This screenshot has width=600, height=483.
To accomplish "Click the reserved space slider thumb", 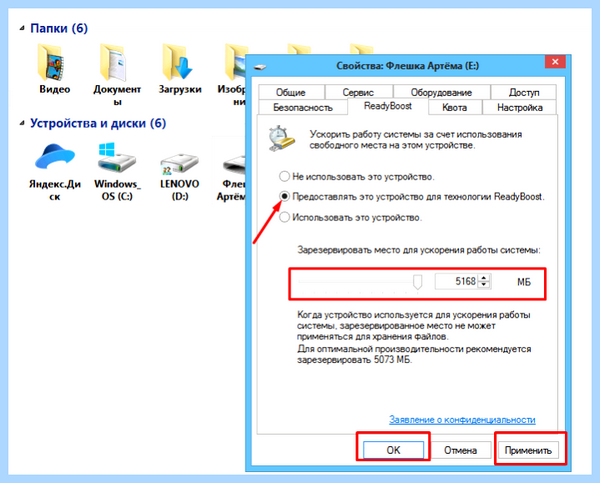I will (417, 282).
